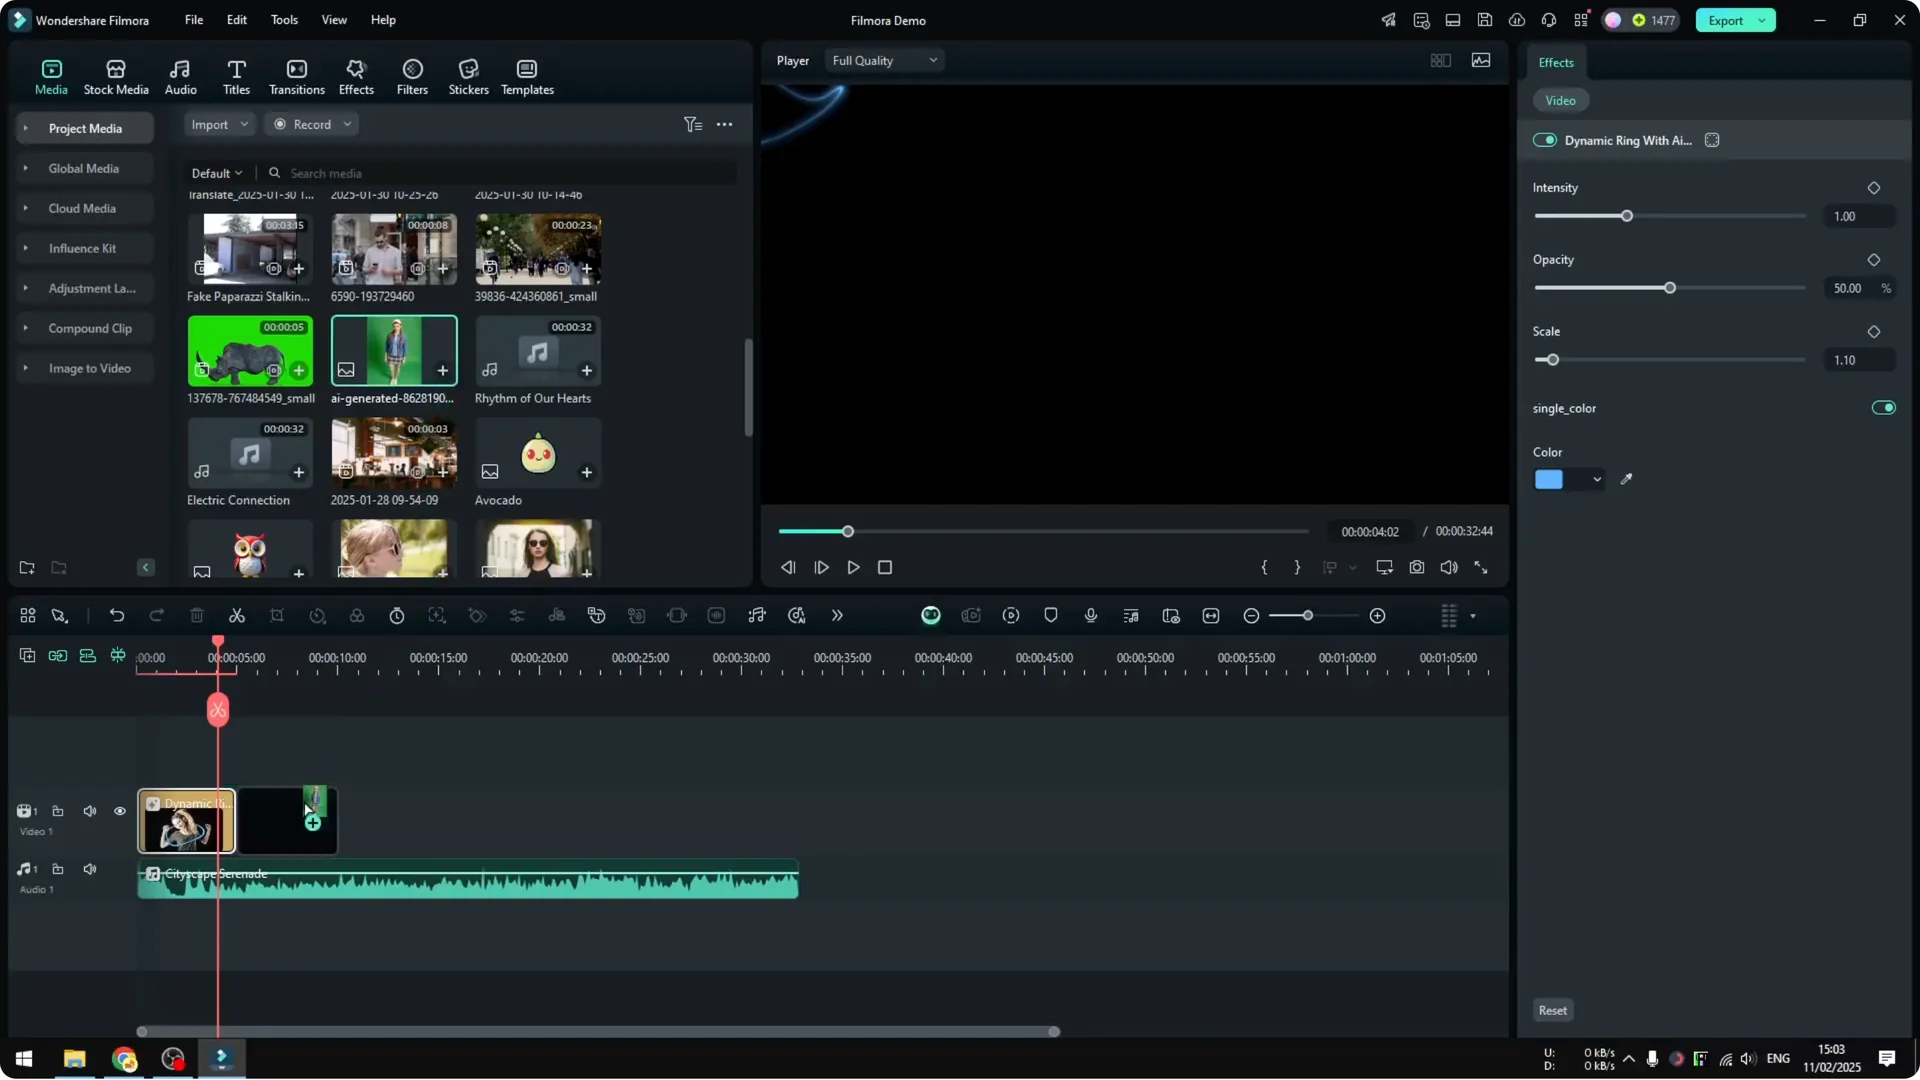The width and height of the screenshot is (1920, 1080).
Task: Select the Voiceover microphone icon
Action: click(x=1091, y=615)
